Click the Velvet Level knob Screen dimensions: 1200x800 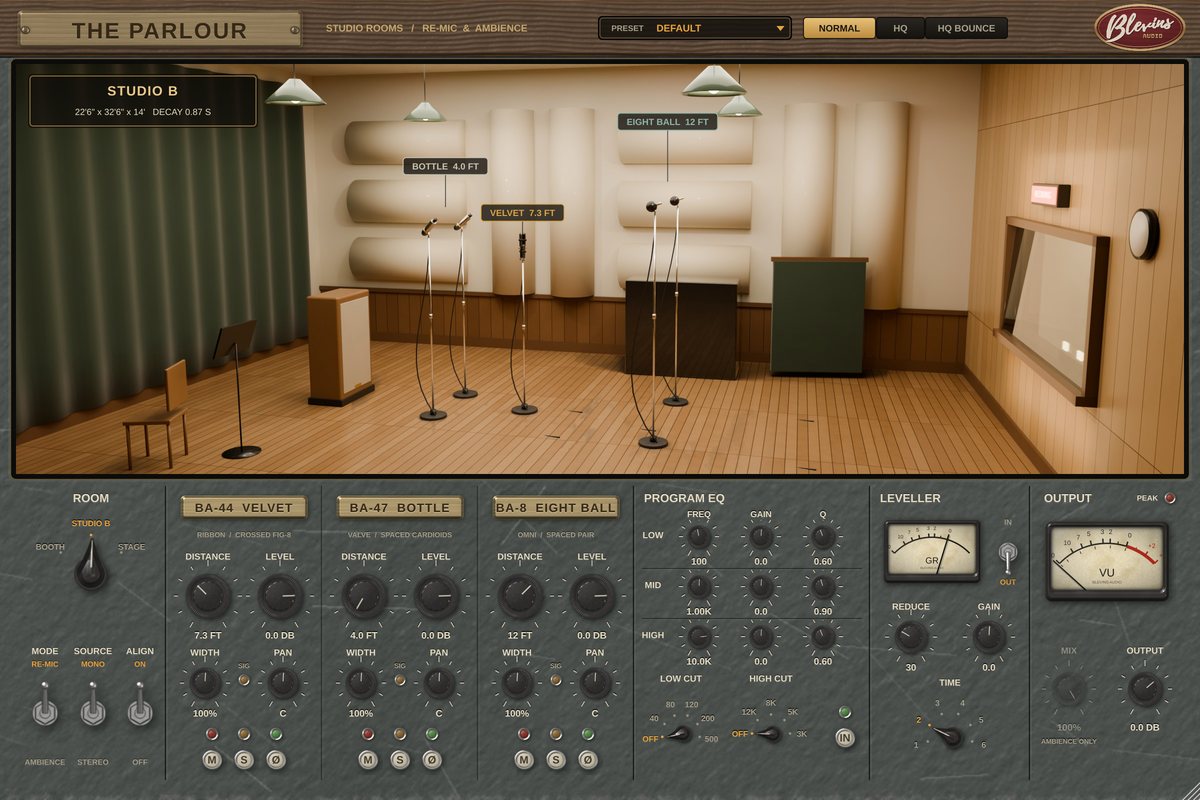click(x=280, y=596)
